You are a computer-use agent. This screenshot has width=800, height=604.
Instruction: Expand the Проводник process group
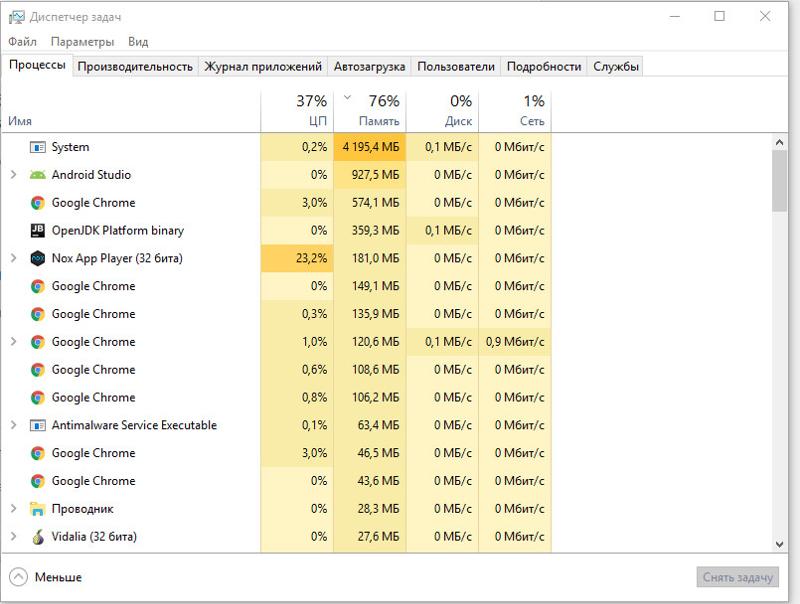13,509
